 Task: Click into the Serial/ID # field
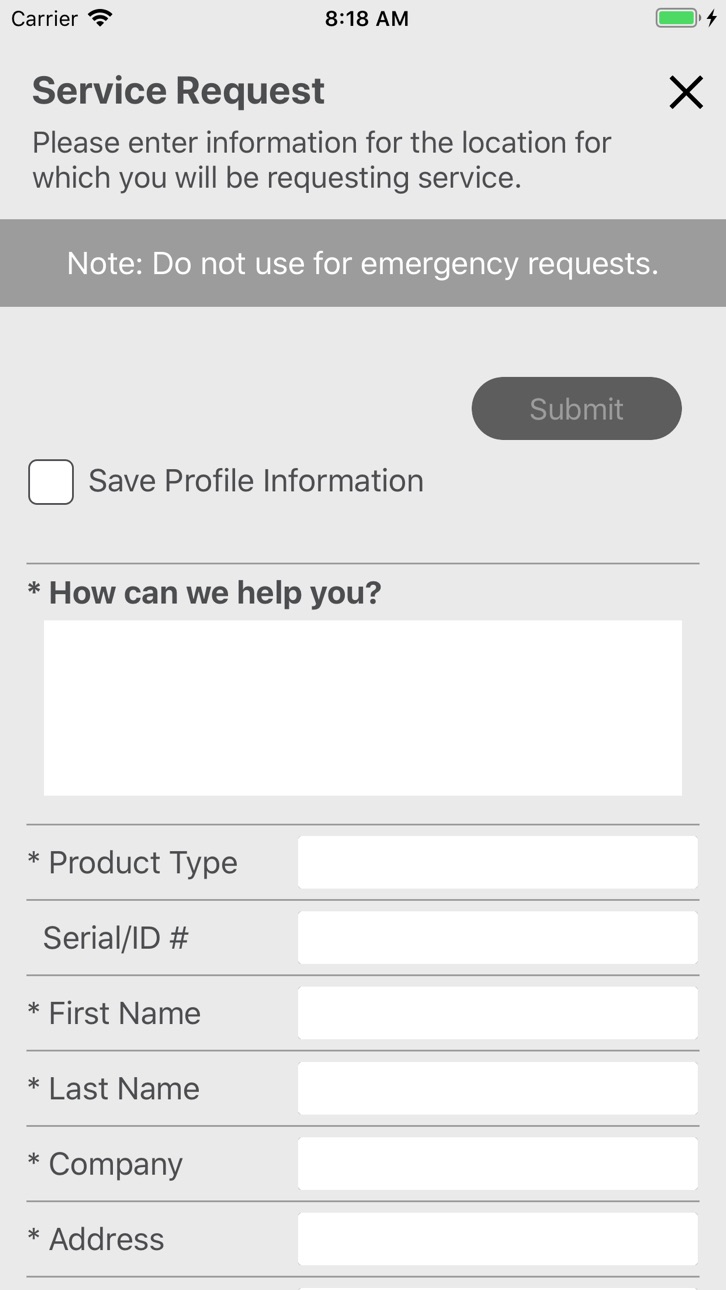(x=497, y=938)
